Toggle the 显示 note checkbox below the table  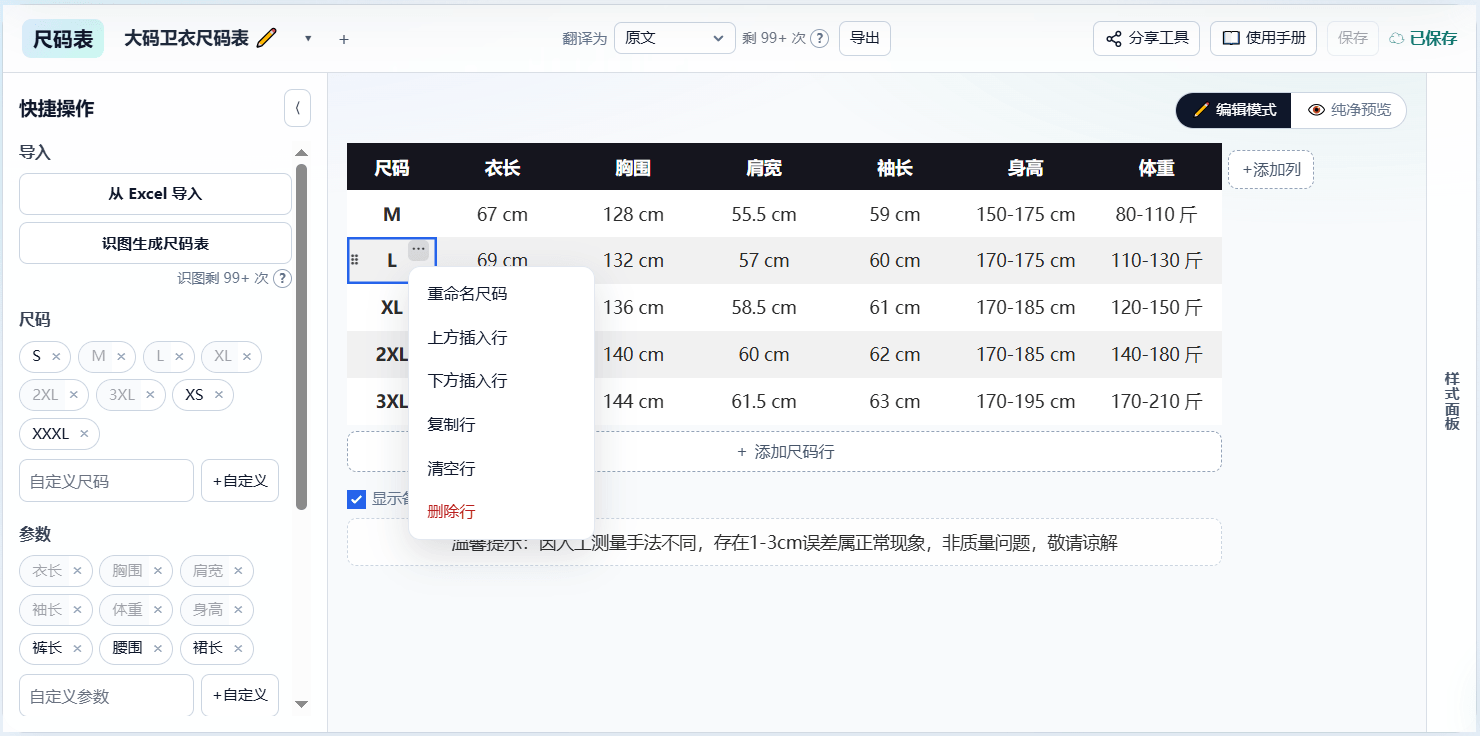(356, 499)
